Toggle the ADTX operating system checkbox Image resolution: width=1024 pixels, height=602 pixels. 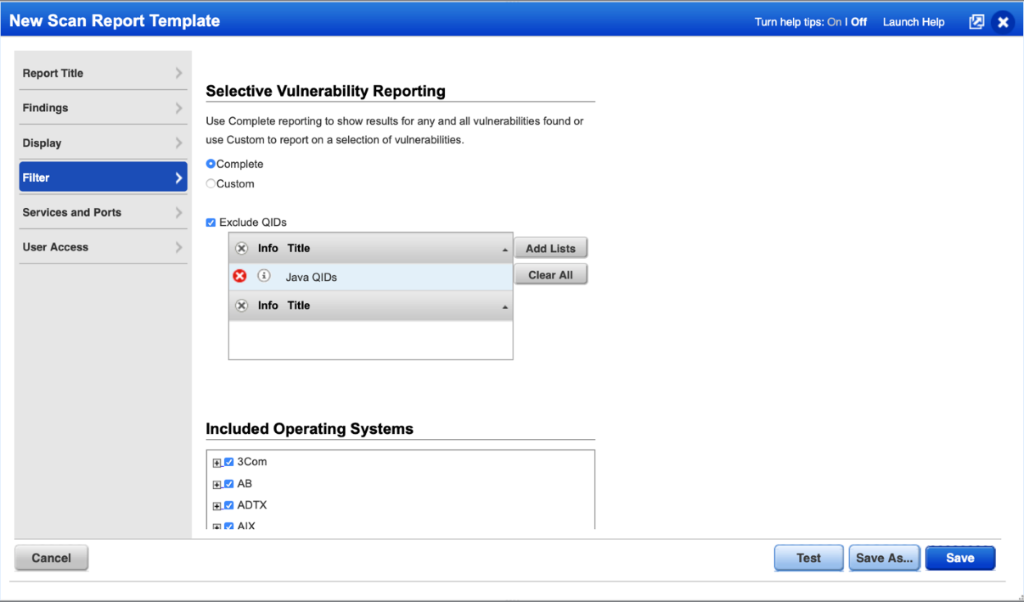[x=229, y=505]
